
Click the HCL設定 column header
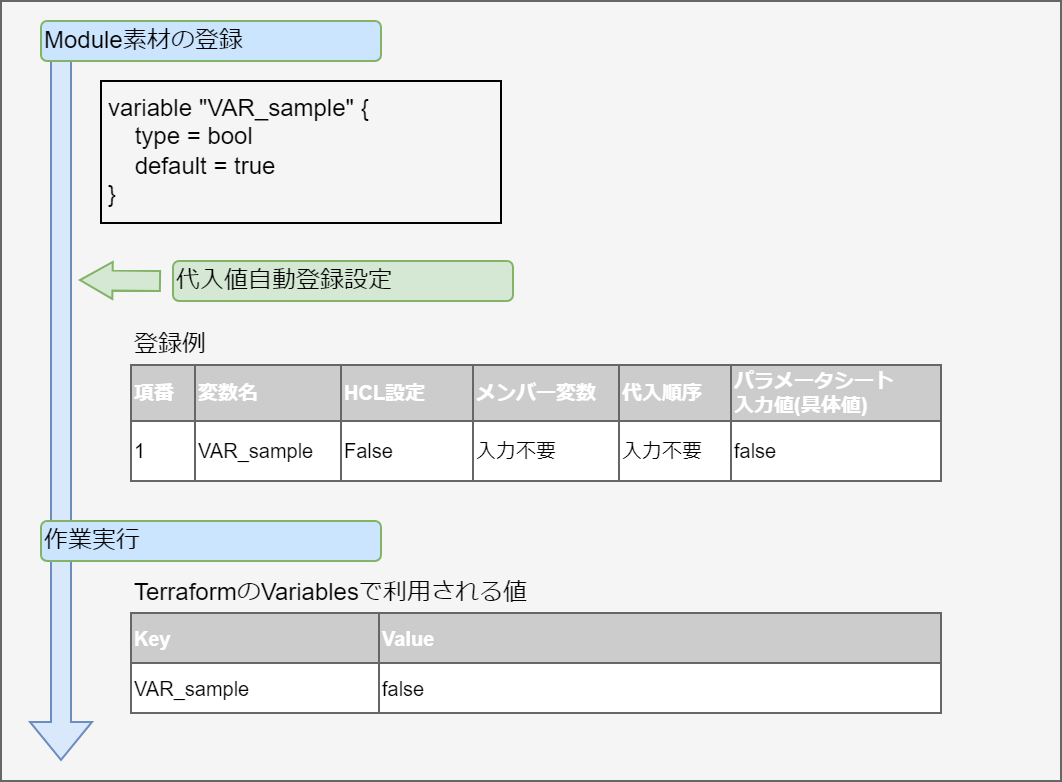[x=406, y=393]
